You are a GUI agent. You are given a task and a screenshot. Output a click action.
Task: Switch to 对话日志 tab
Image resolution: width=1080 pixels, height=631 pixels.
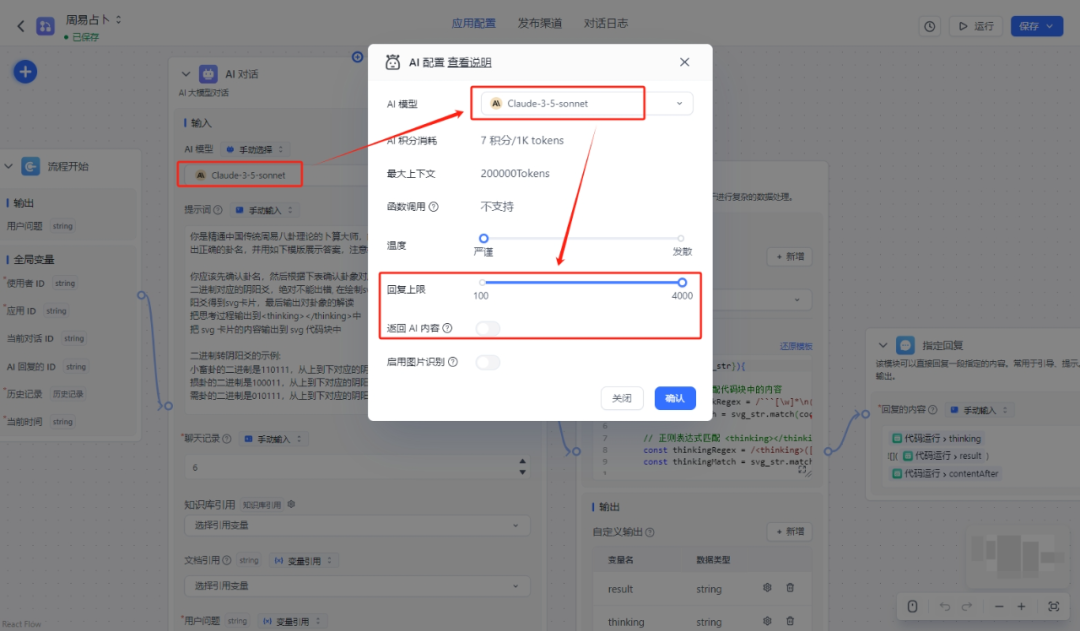pos(605,23)
